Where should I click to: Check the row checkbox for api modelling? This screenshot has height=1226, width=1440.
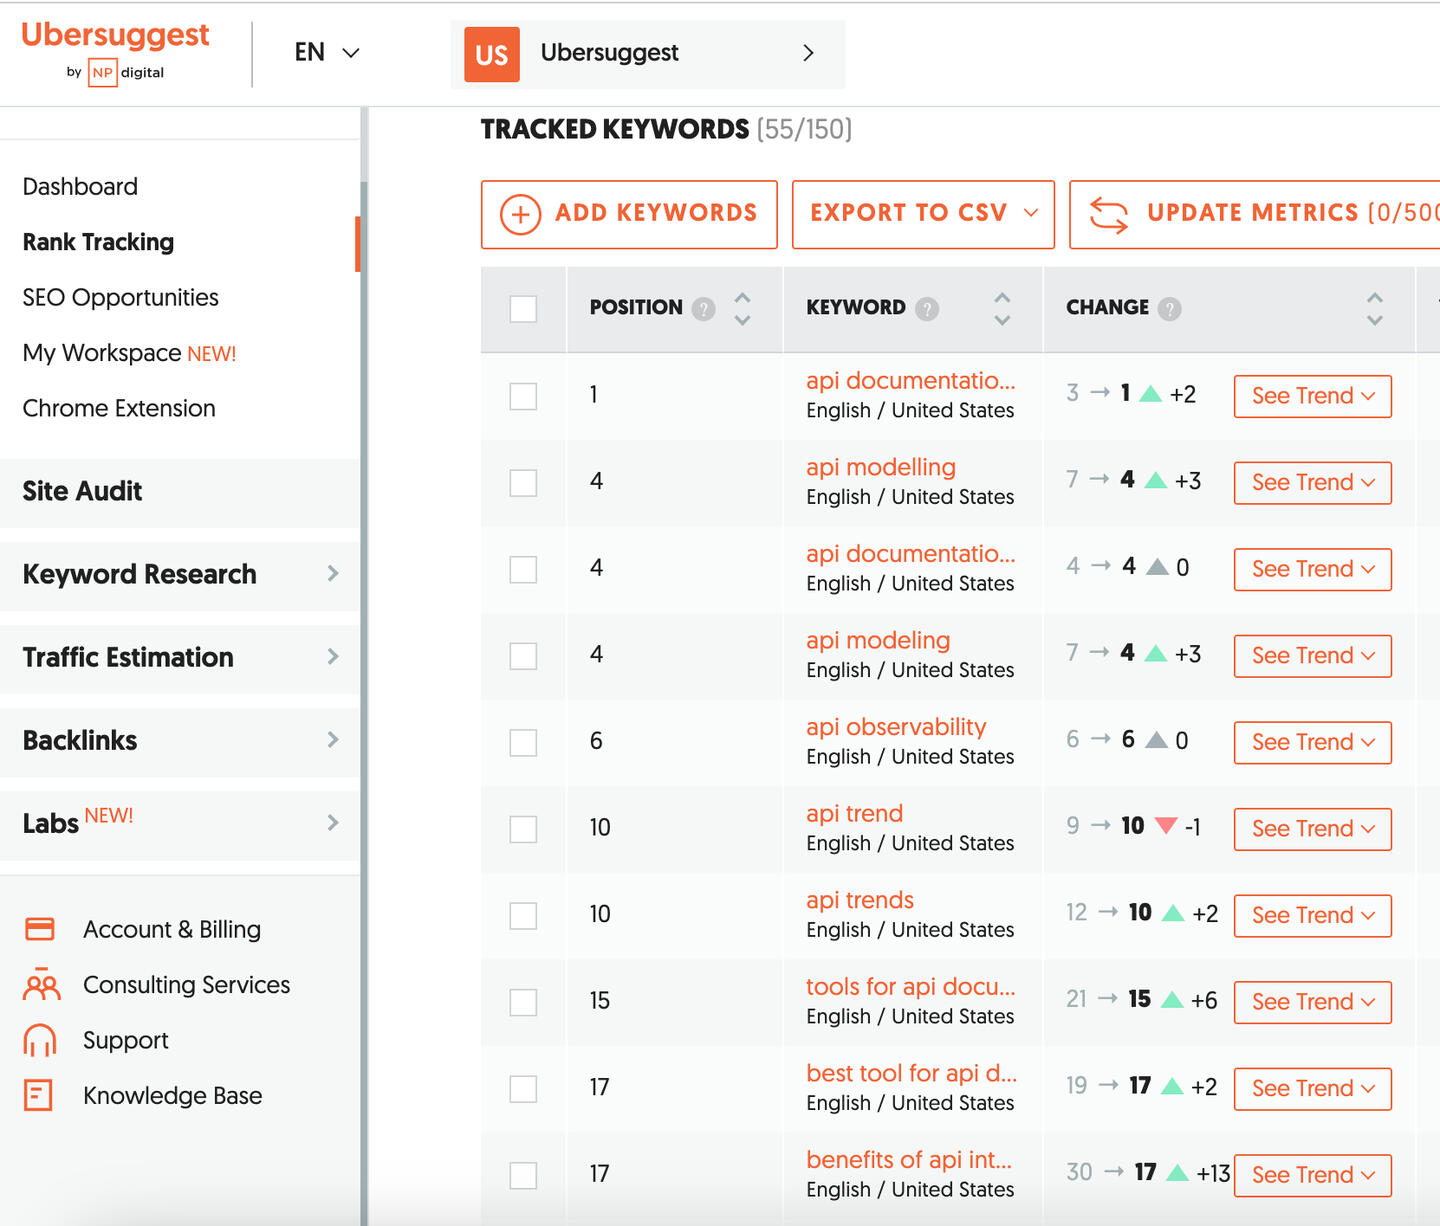(x=523, y=482)
